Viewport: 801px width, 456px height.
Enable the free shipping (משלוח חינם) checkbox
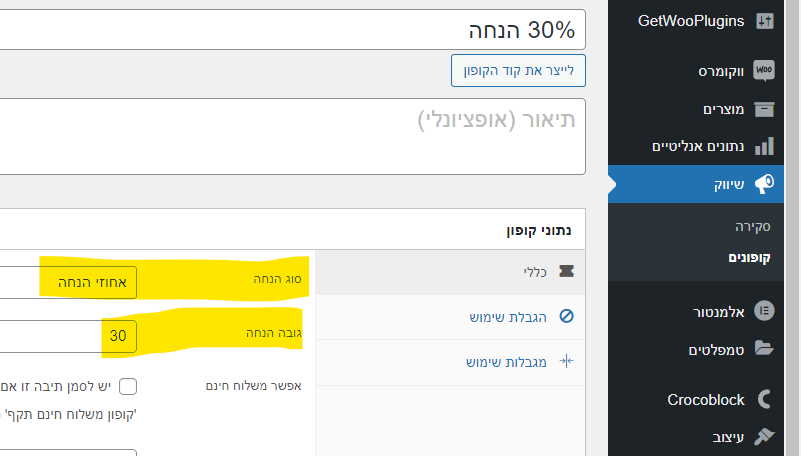tap(128, 386)
